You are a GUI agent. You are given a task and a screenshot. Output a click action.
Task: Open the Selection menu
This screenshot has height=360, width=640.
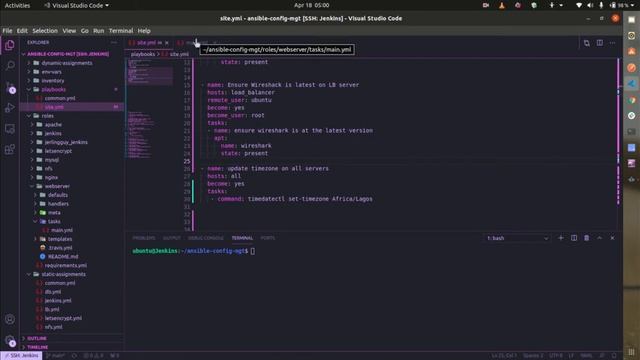pos(45,31)
